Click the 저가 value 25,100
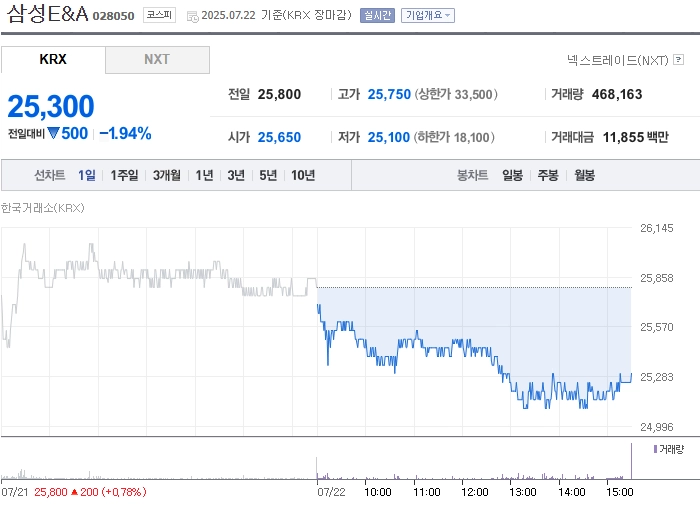Screen dimensions: 700x505 [x=389, y=137]
